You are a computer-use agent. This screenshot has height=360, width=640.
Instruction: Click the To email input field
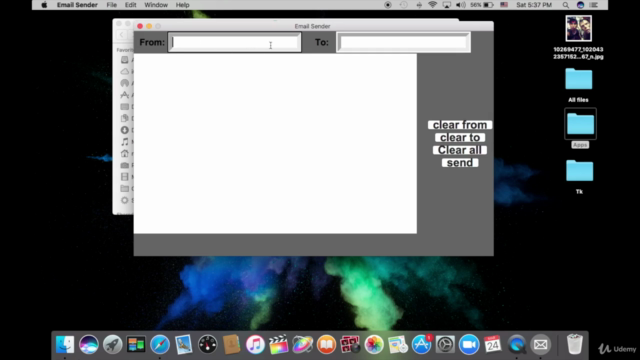coord(403,42)
